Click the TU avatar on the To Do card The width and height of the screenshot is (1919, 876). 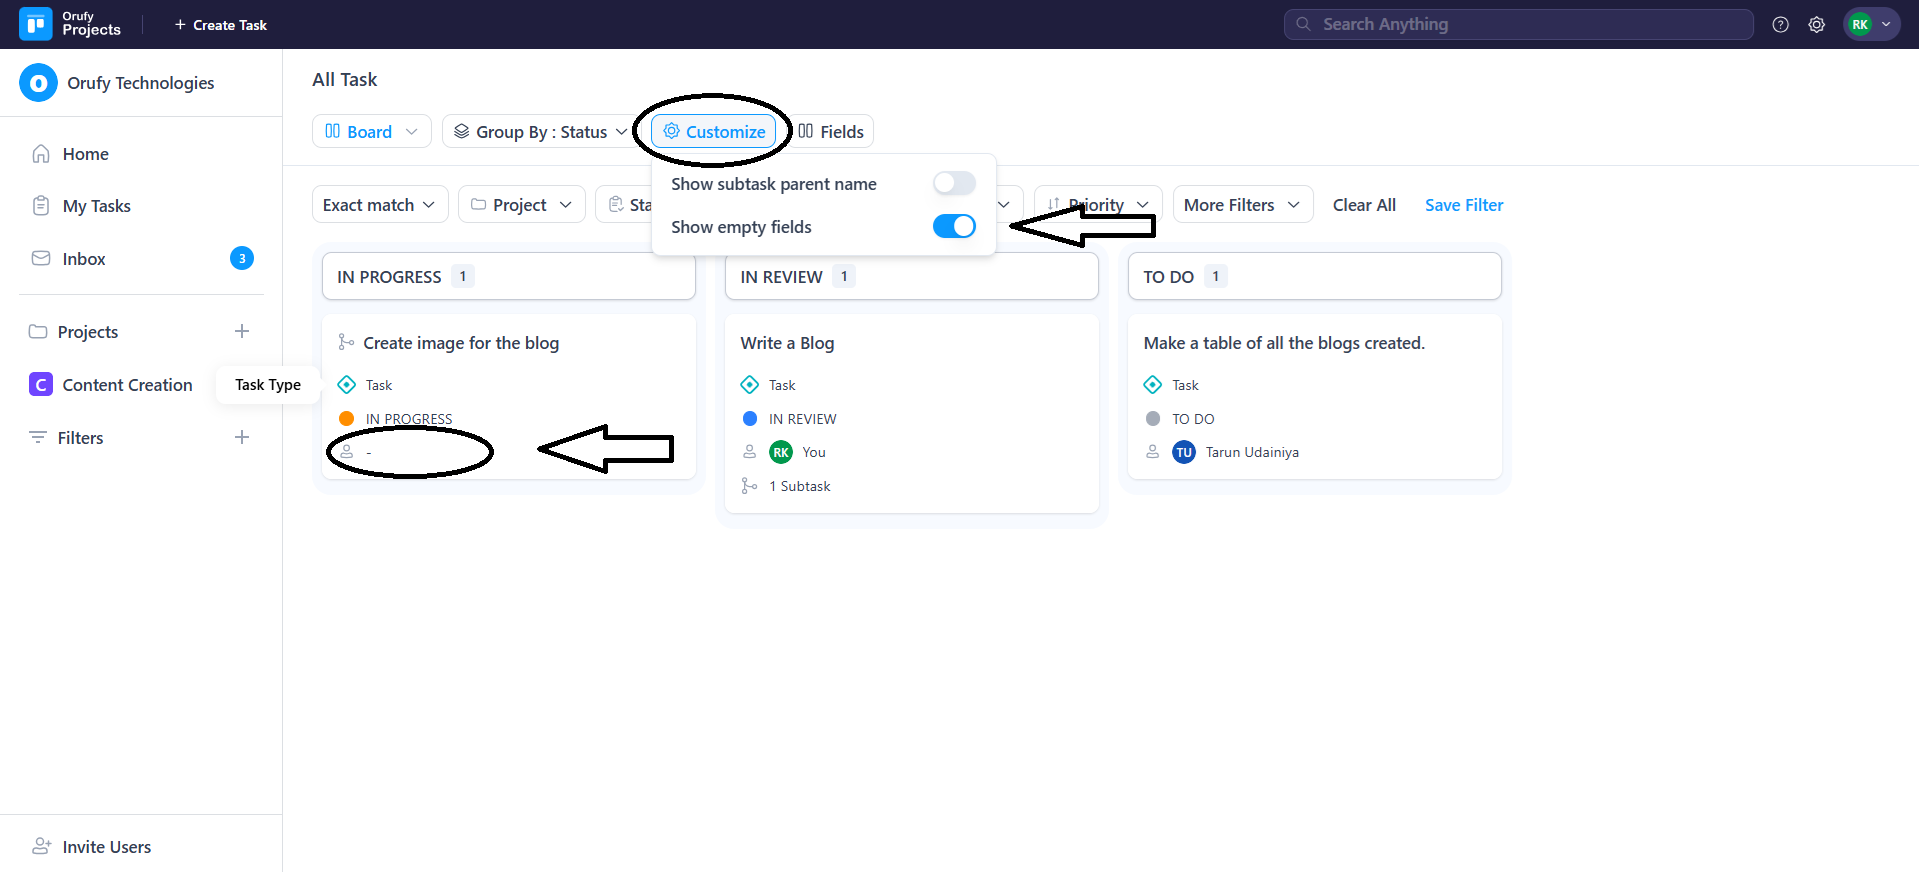1183,453
